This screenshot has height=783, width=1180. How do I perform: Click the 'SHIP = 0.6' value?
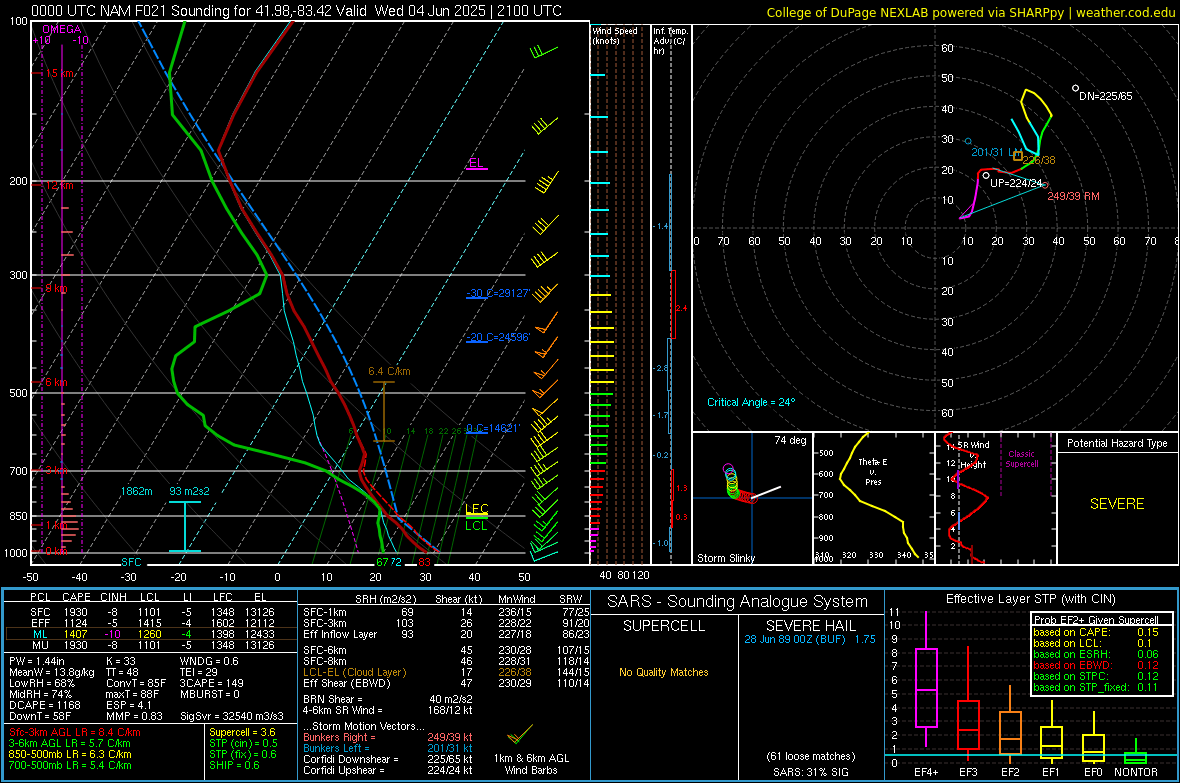234,766
